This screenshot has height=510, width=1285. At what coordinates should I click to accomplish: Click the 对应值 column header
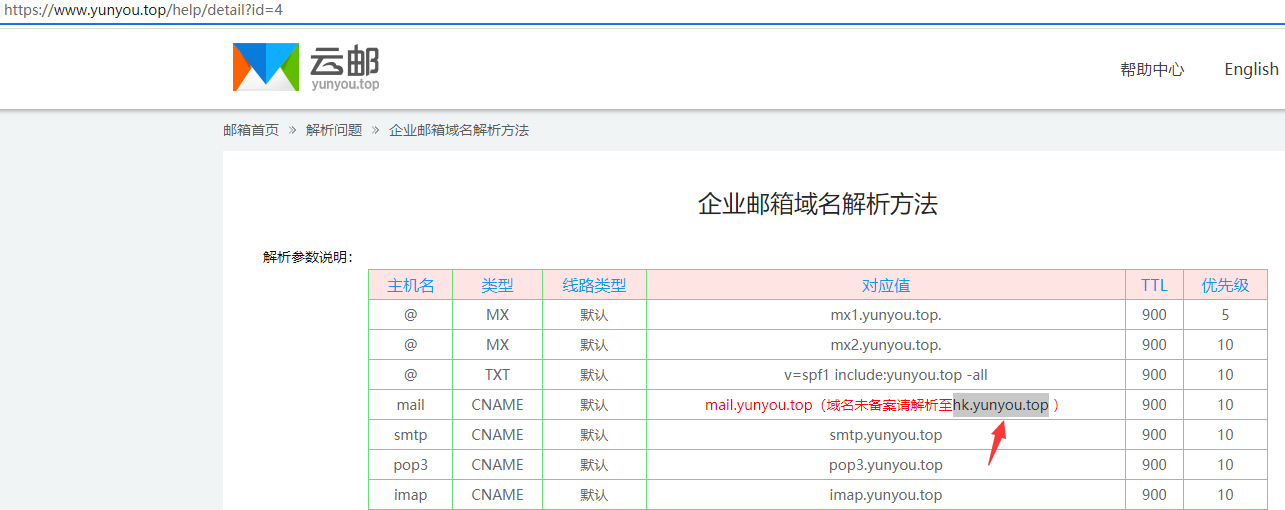[885, 285]
